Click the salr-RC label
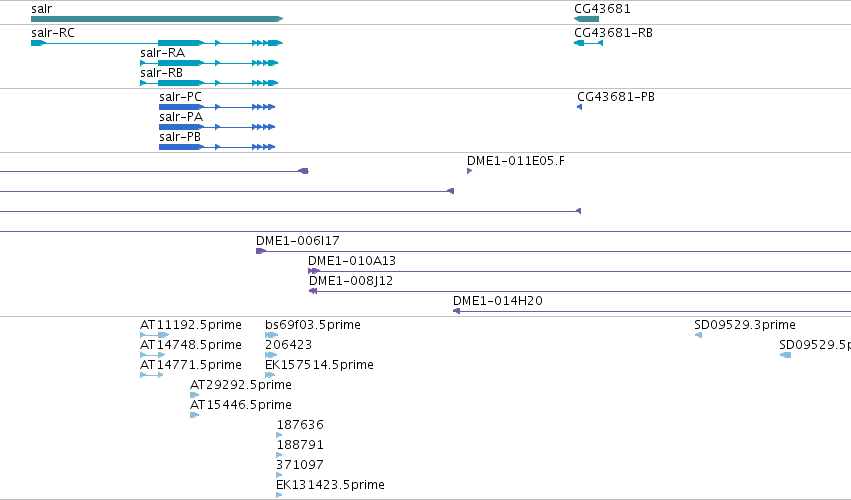 tap(53, 33)
